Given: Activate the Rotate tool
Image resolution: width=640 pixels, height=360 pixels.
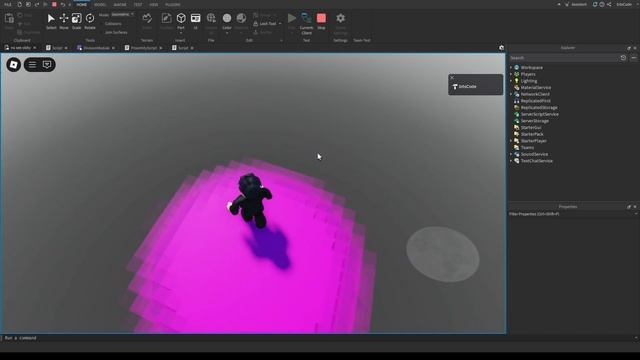Looking at the screenshot, I should pyautogui.click(x=90, y=18).
